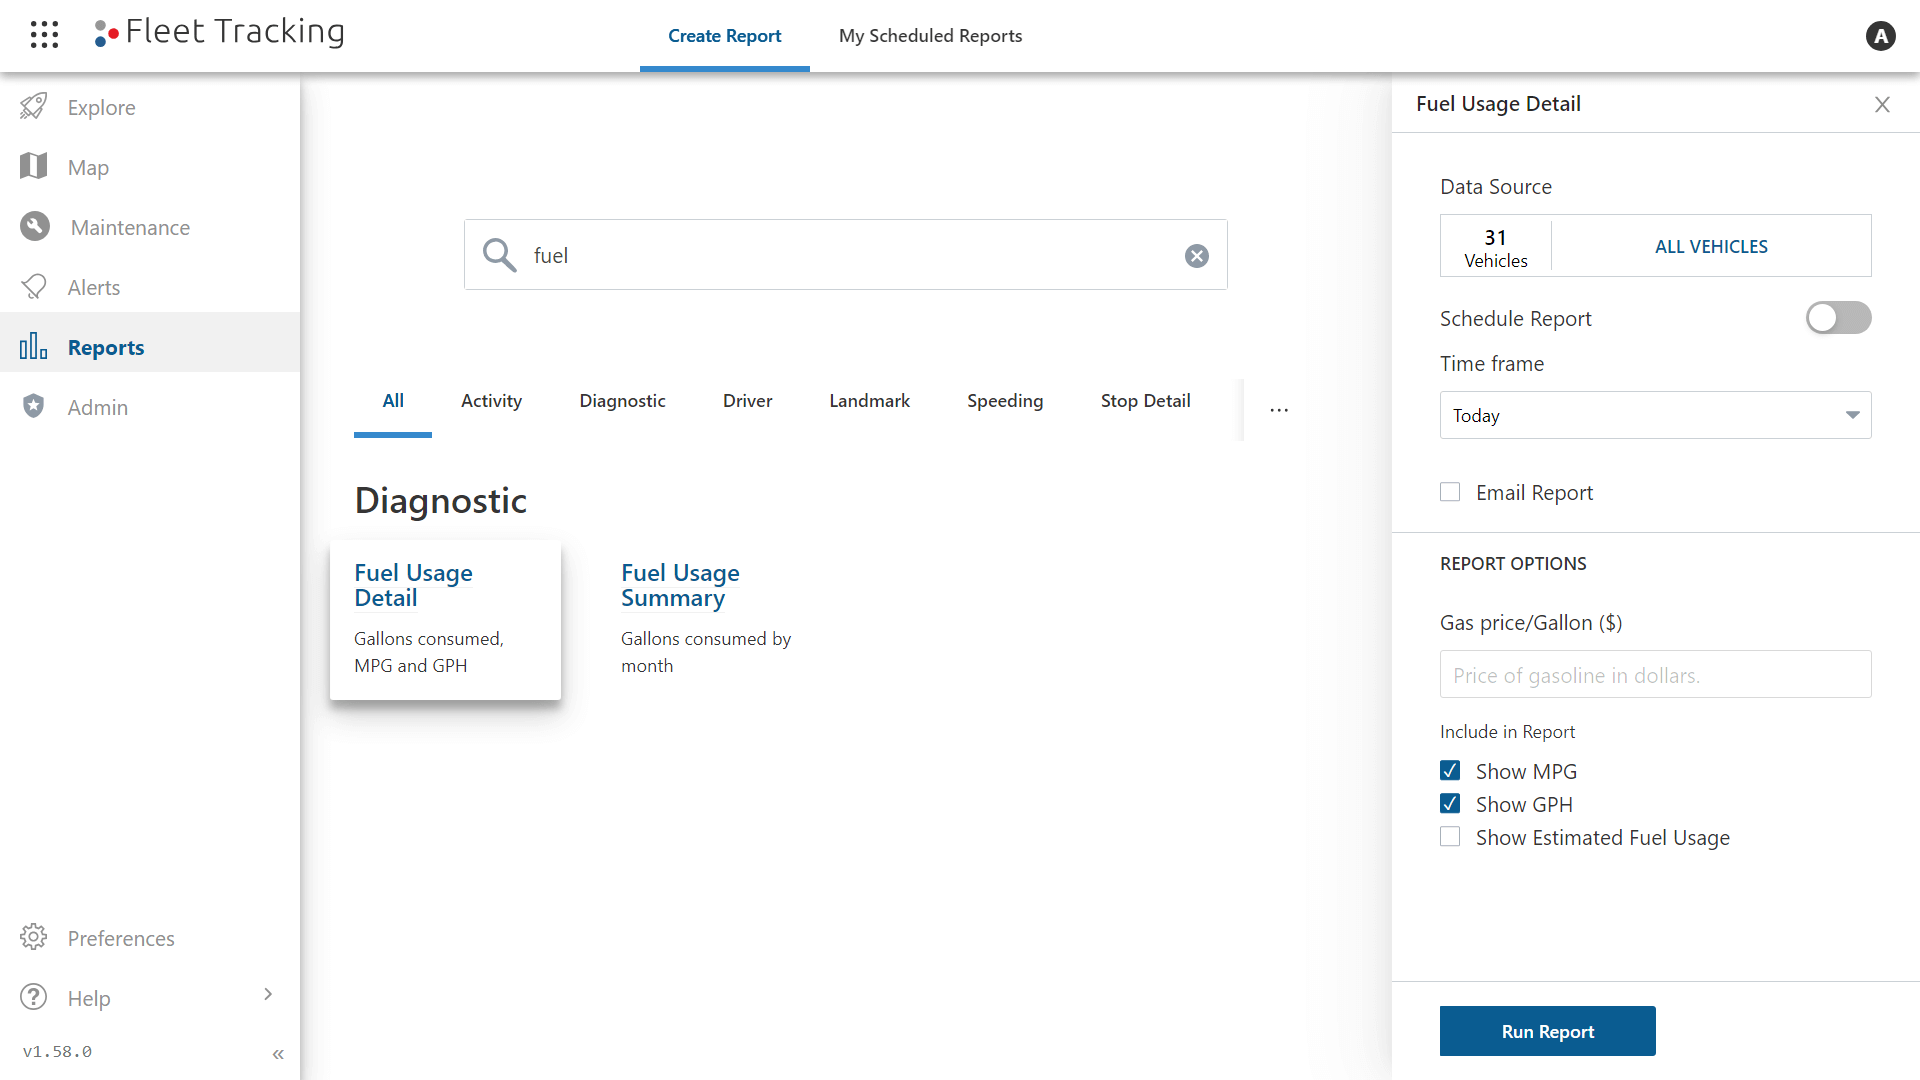The image size is (1920, 1080).
Task: Open Alerts in sidebar
Action: pos(150,287)
